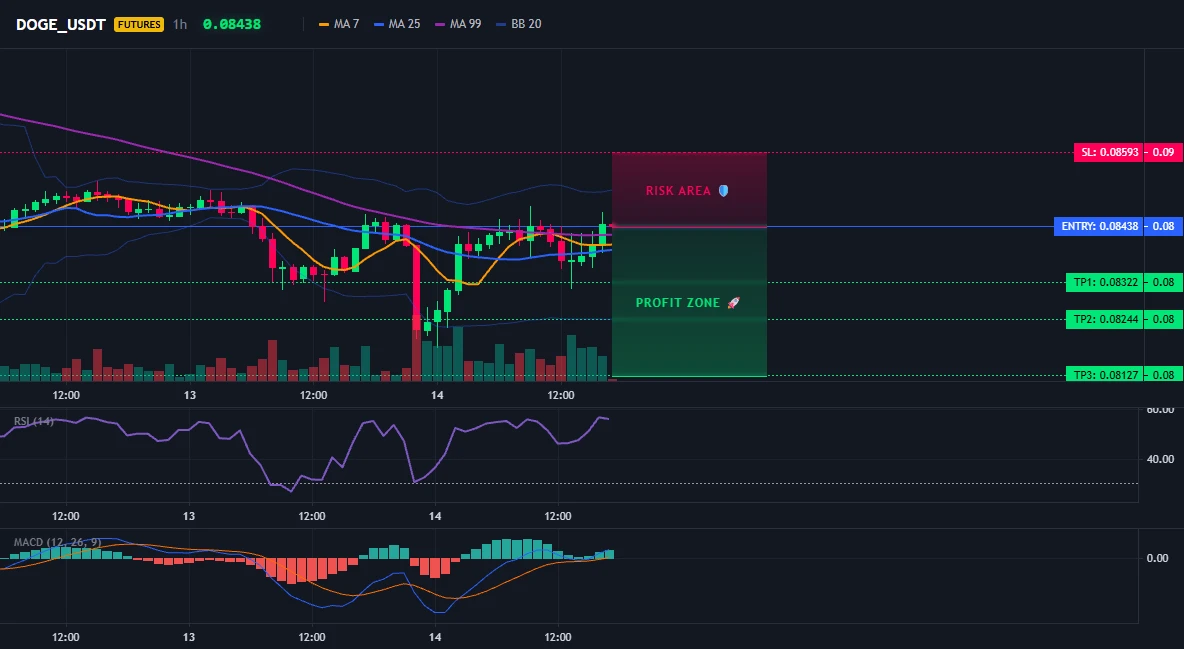Screen dimensions: 1184x649
Task: Click the RSI (14) indicator label
Action: [x=33, y=421]
